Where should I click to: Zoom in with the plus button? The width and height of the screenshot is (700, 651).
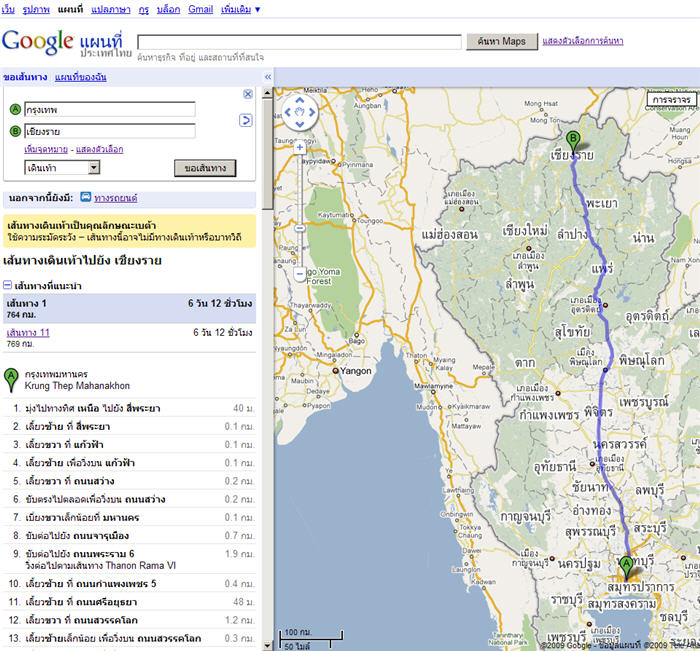300,147
